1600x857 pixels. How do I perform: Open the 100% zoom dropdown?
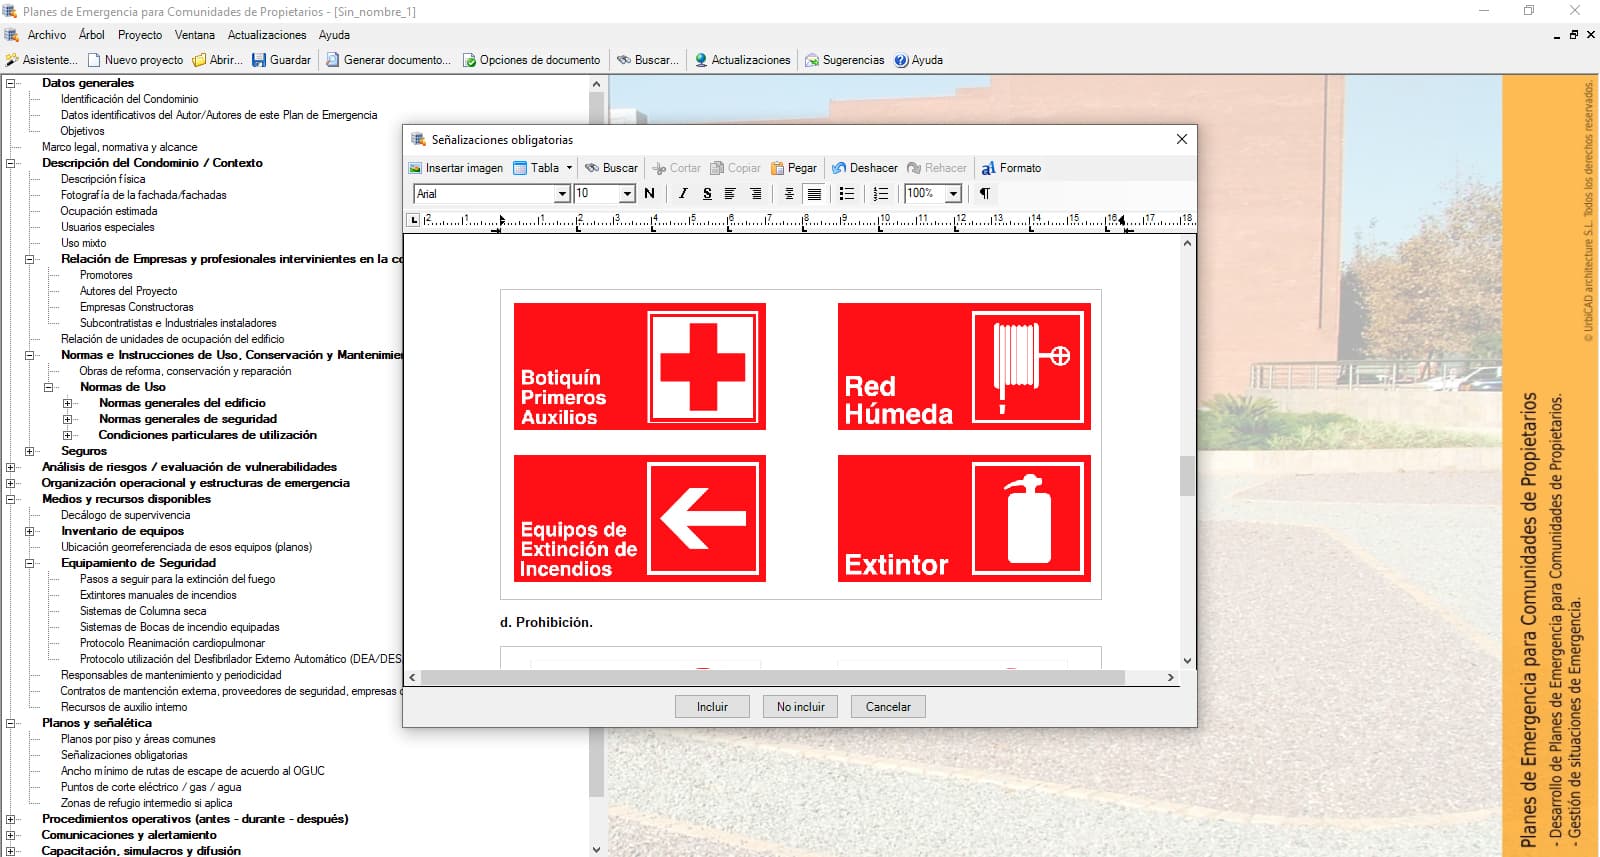pos(953,194)
